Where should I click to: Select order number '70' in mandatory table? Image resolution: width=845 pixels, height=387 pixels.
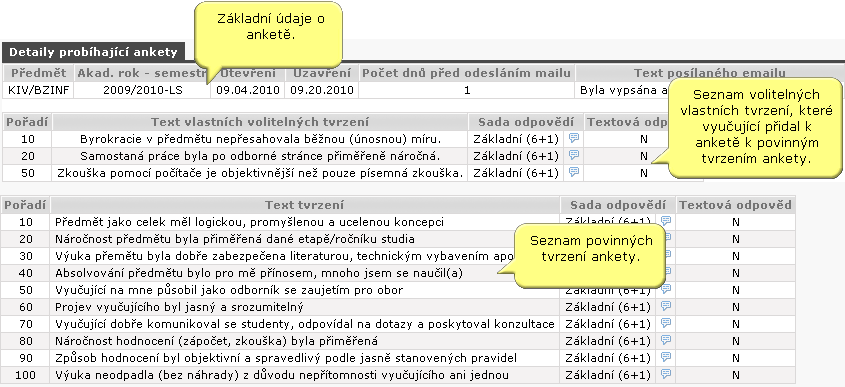pos(25,324)
